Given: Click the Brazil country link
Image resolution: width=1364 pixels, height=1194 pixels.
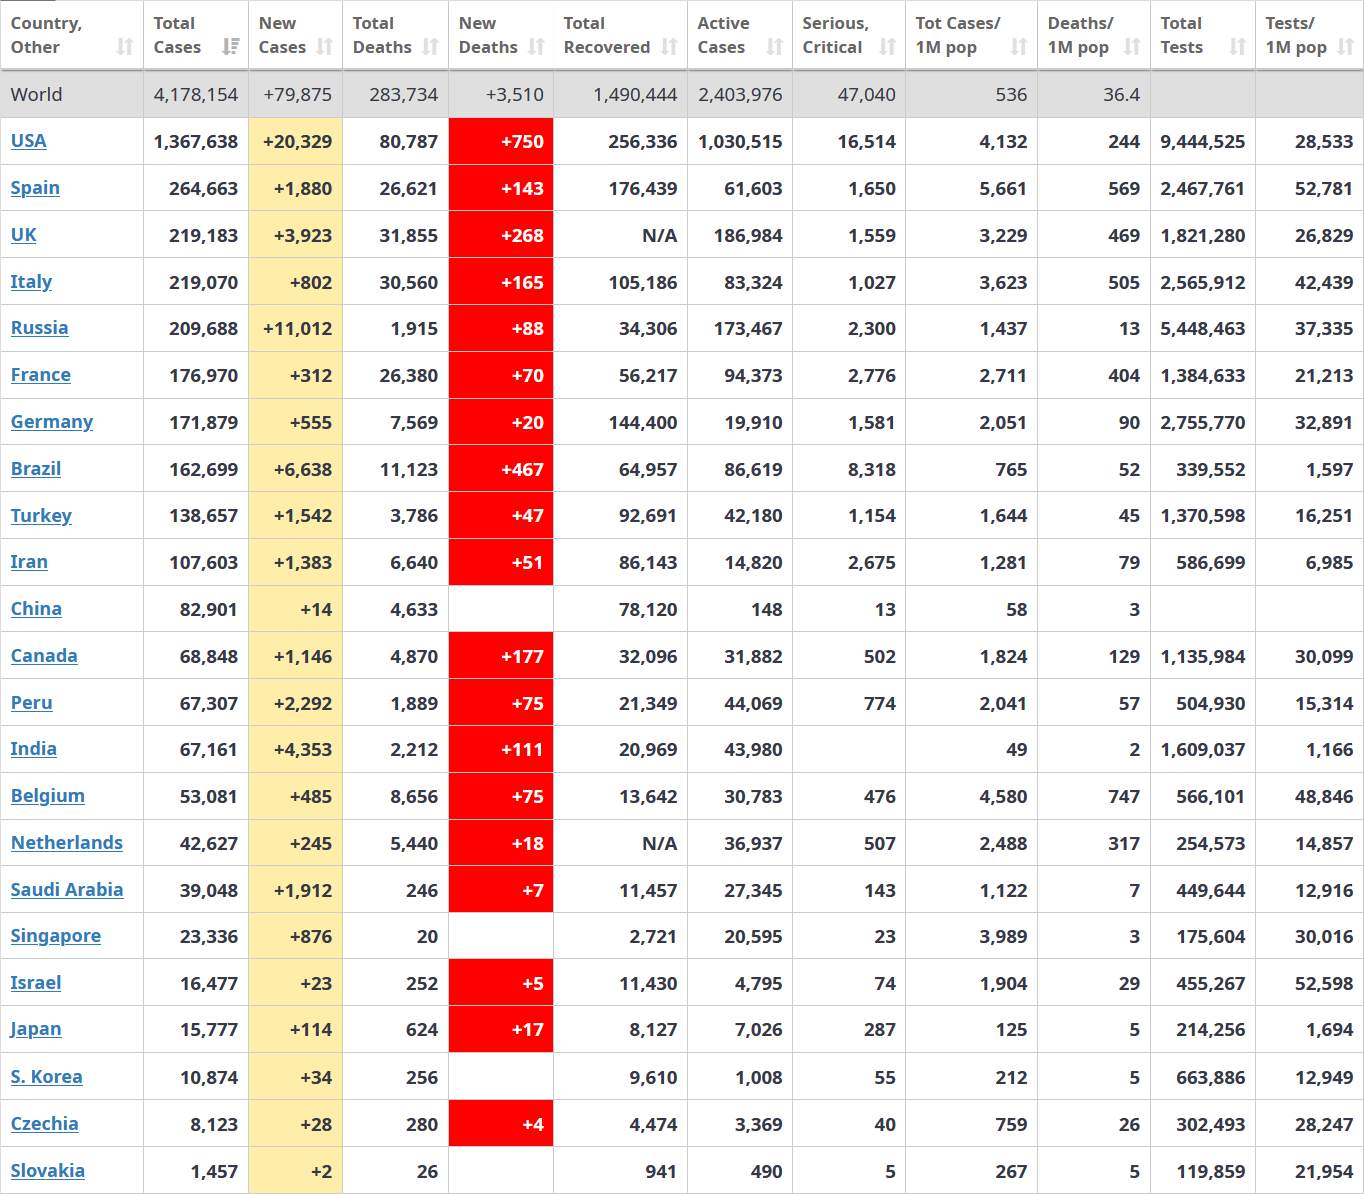Looking at the screenshot, I should click(36, 469).
